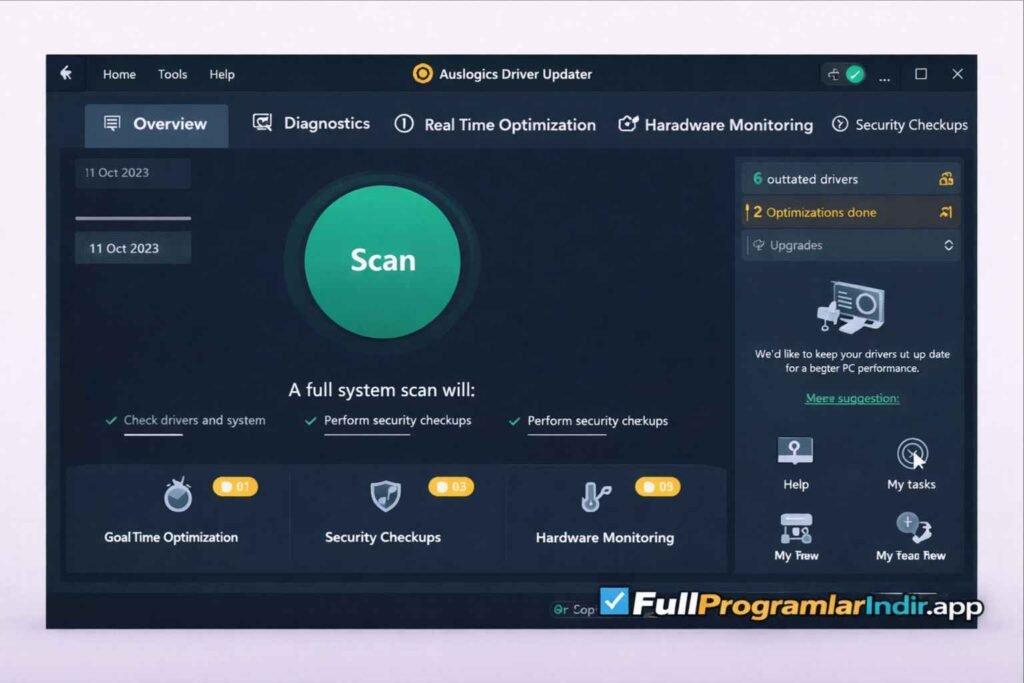This screenshot has width=1024, height=683.
Task: Click the Help monitor icon in right panel
Action: click(795, 452)
